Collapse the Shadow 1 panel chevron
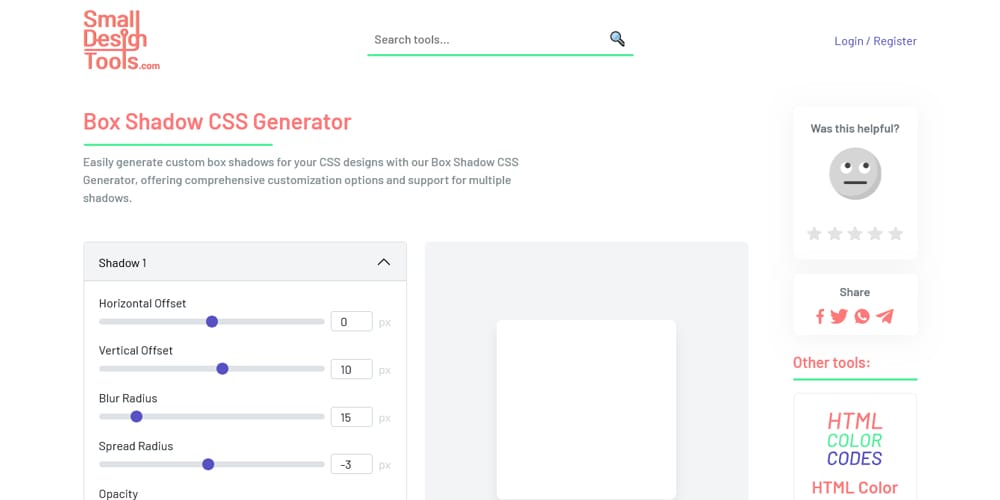Viewport: 1000px width, 500px height. [x=383, y=262]
